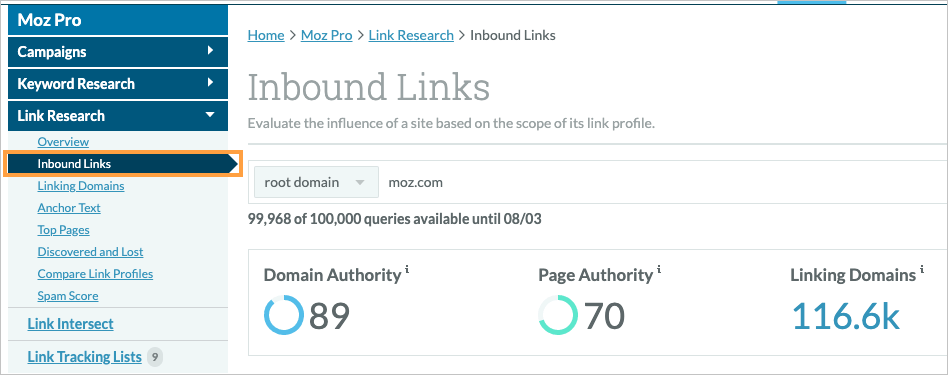Image resolution: width=948 pixels, height=375 pixels.
Task: Click the Page Authority ring gauge
Action: click(x=558, y=315)
